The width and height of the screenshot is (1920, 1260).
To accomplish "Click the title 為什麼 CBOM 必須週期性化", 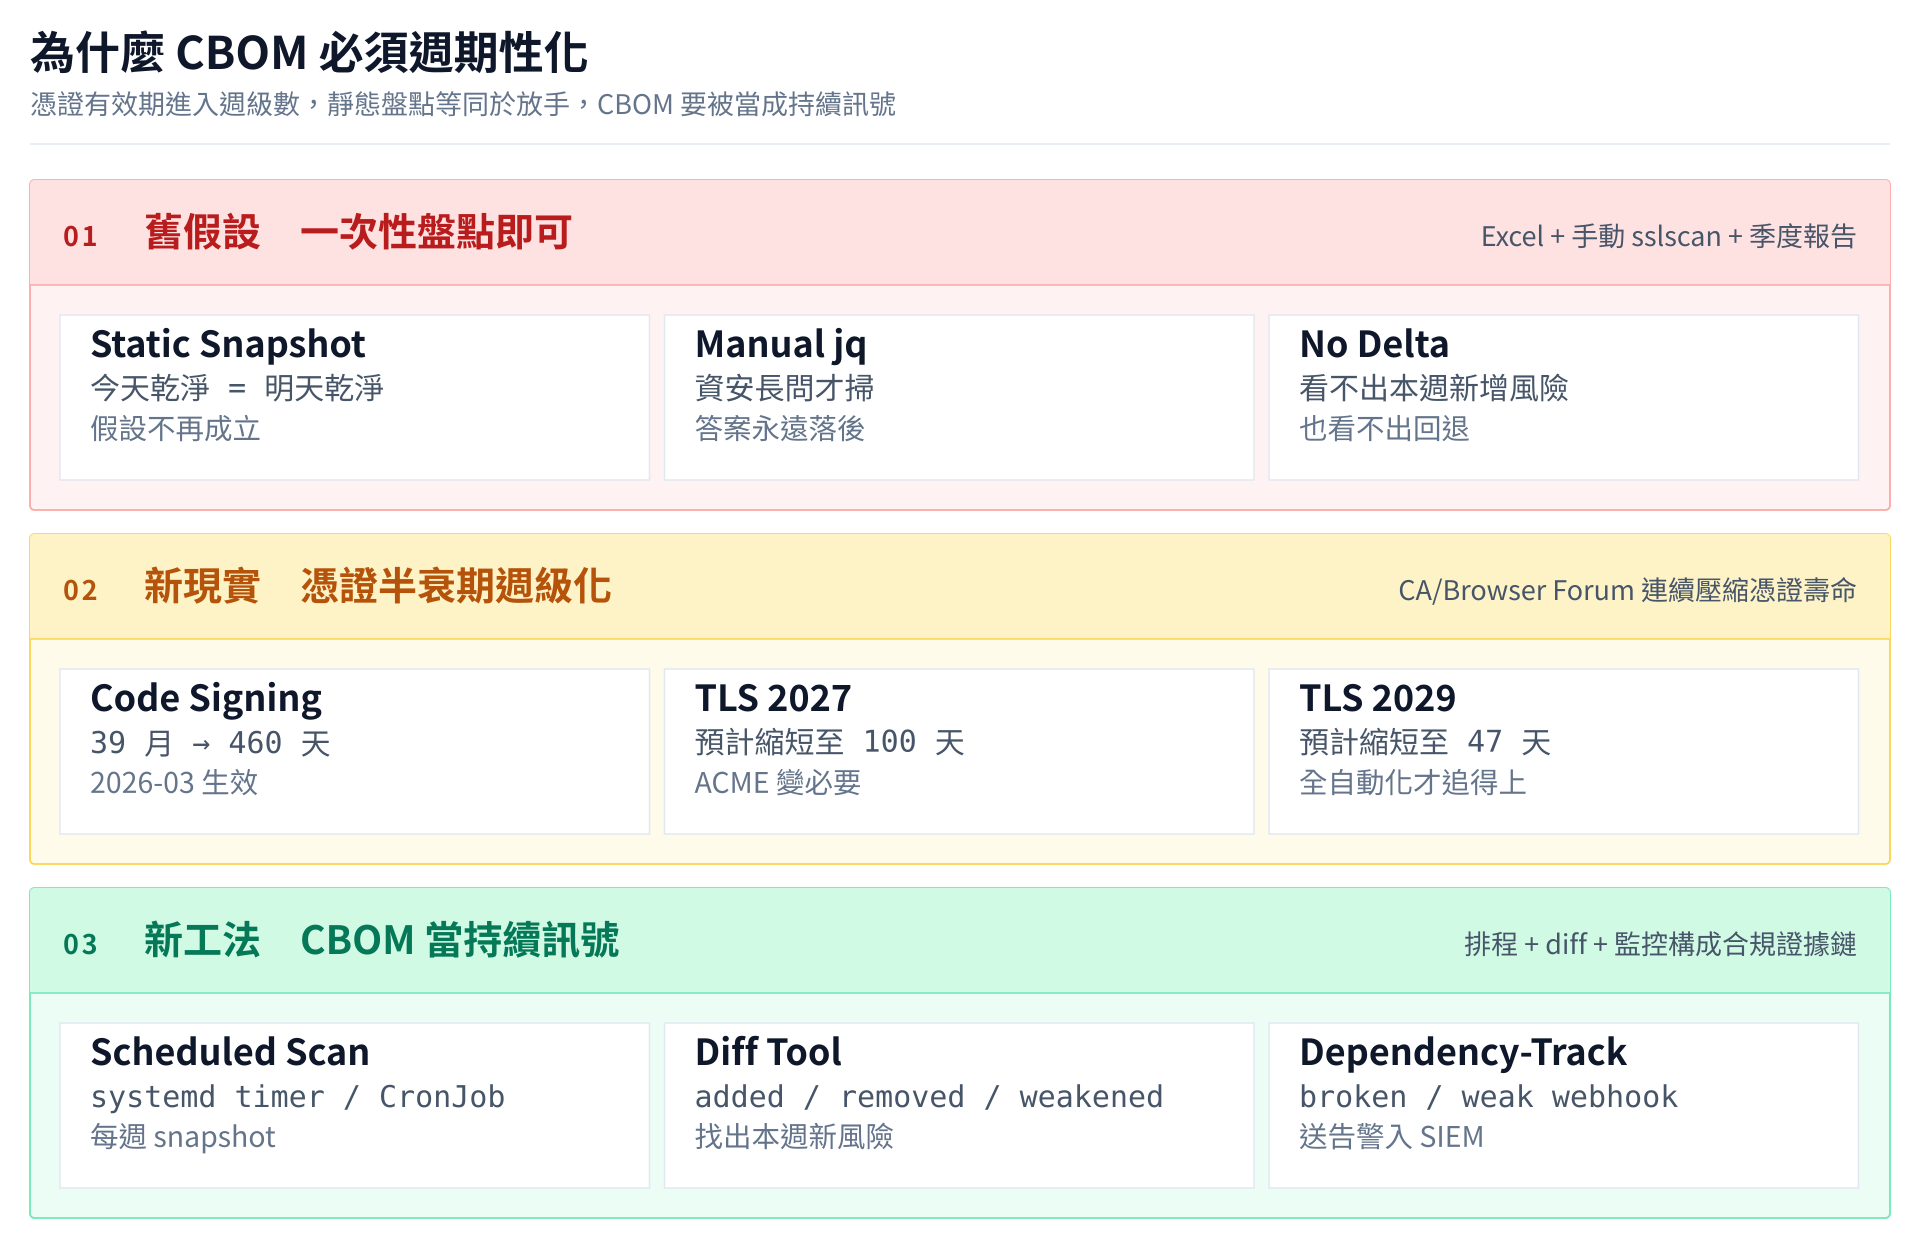I will tap(309, 53).
